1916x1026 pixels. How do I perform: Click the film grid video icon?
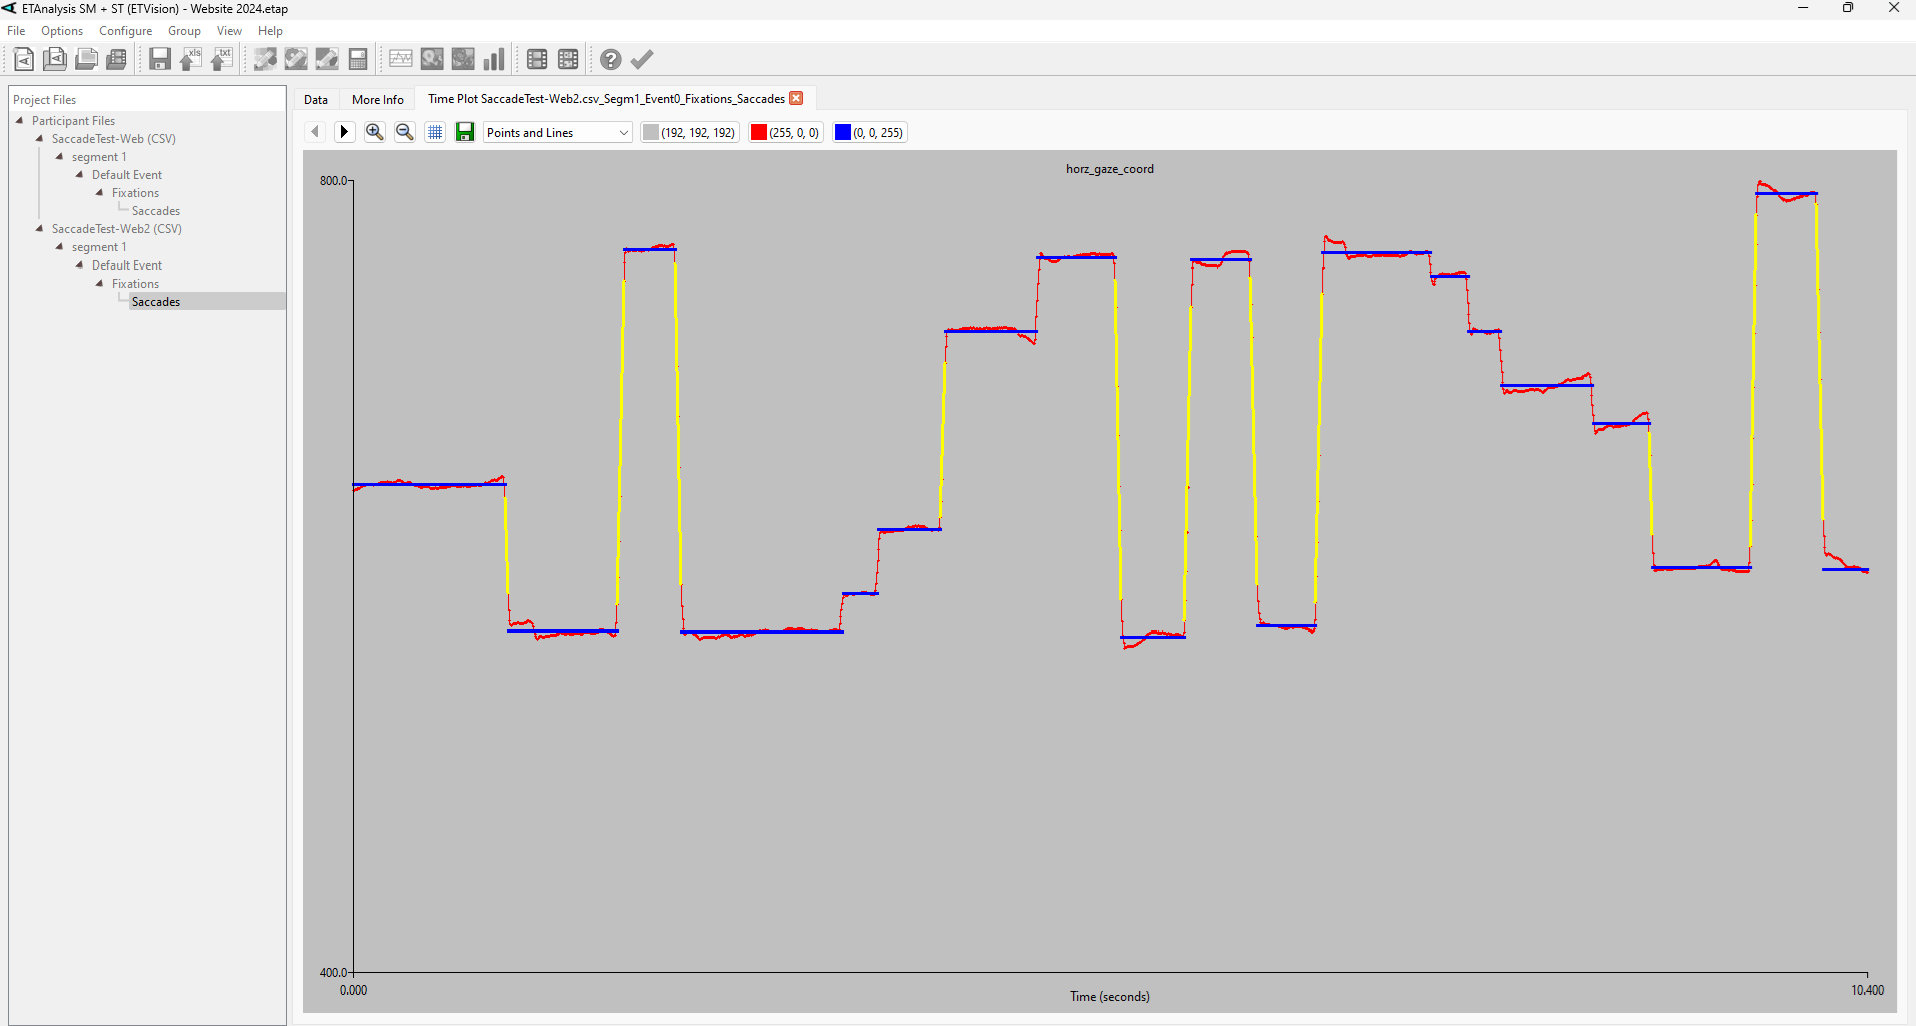click(568, 59)
